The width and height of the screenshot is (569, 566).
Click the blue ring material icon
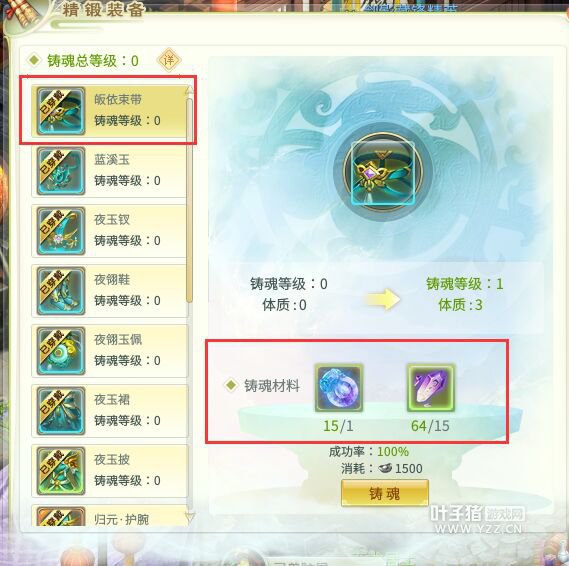pos(339,388)
